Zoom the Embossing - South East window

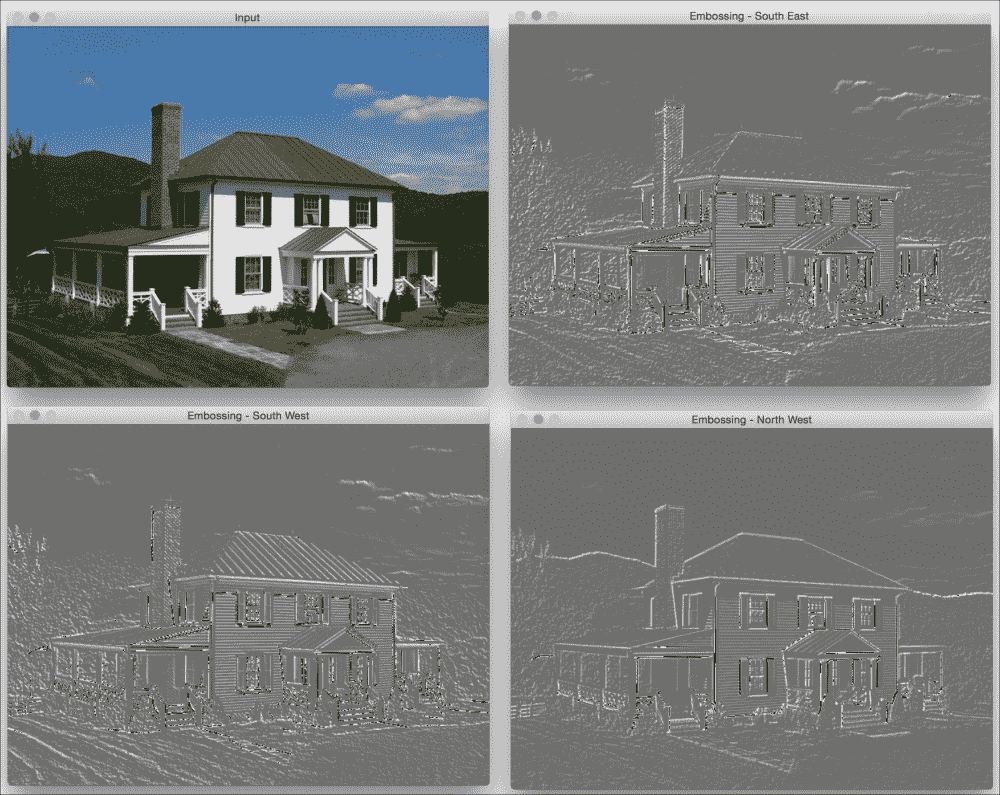click(x=552, y=16)
